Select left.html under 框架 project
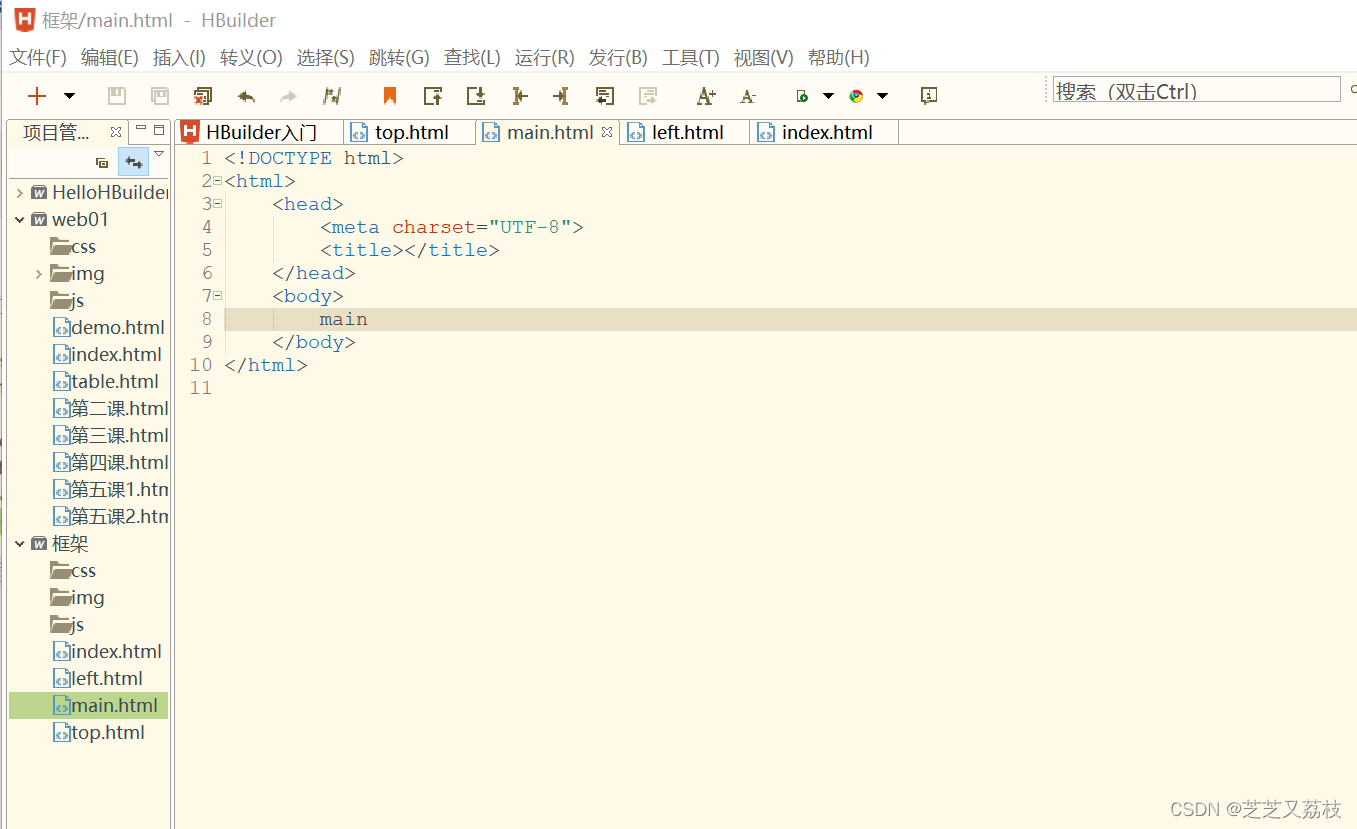 click(x=97, y=679)
